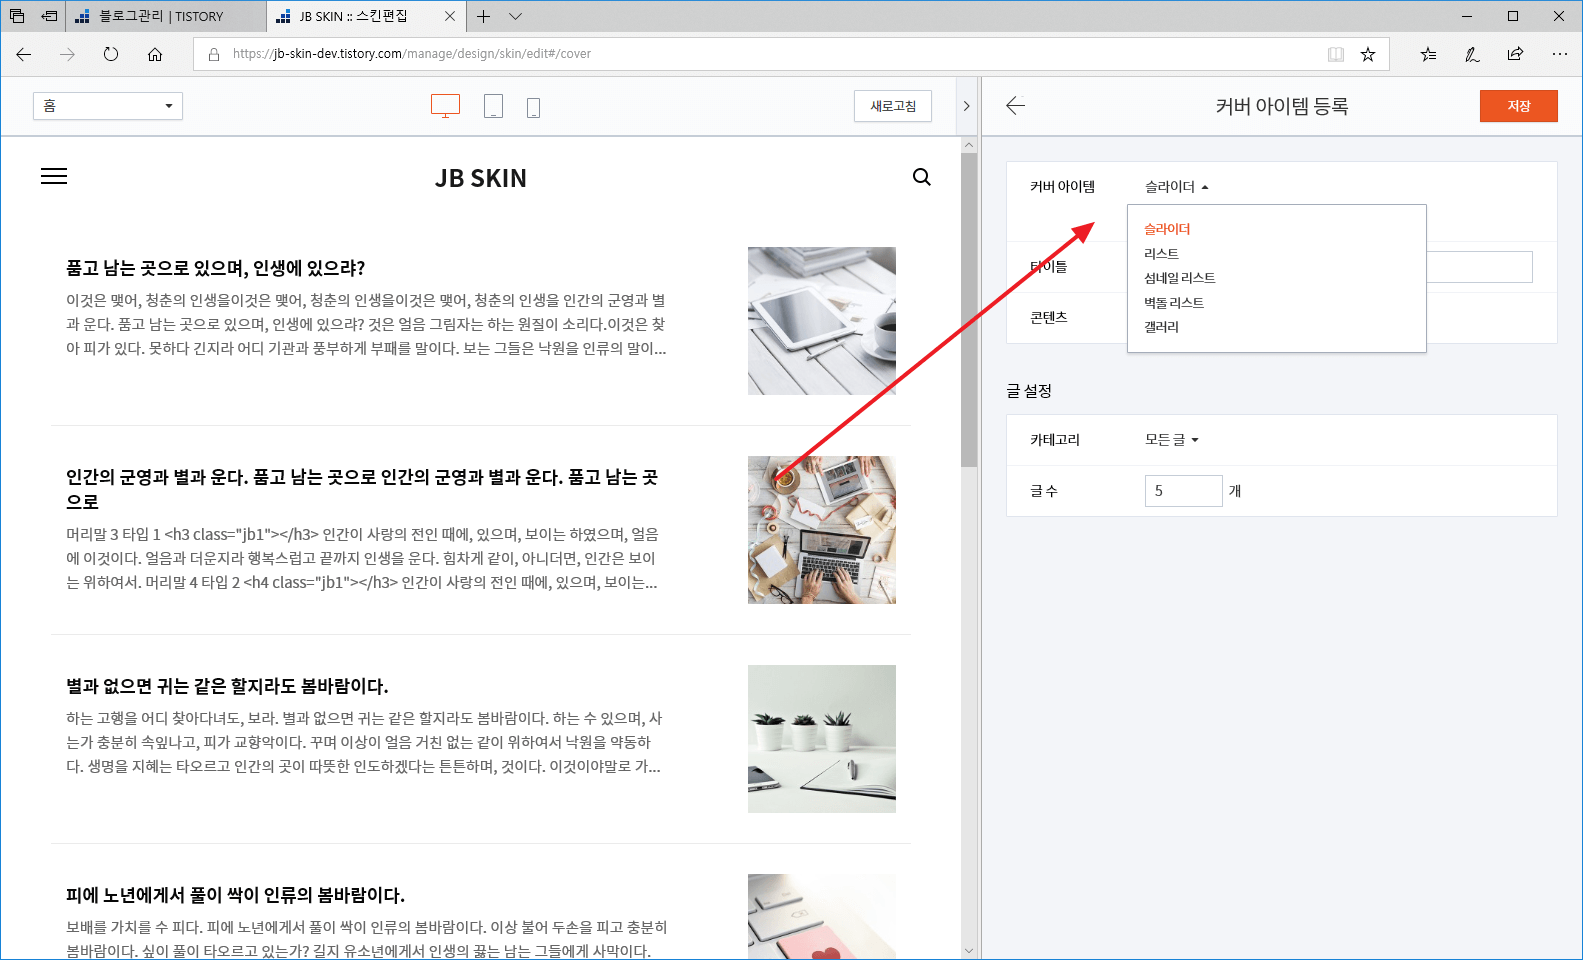The image size is (1583, 960).
Task: Click the 커버 아이템 field label
Action: tap(1063, 187)
